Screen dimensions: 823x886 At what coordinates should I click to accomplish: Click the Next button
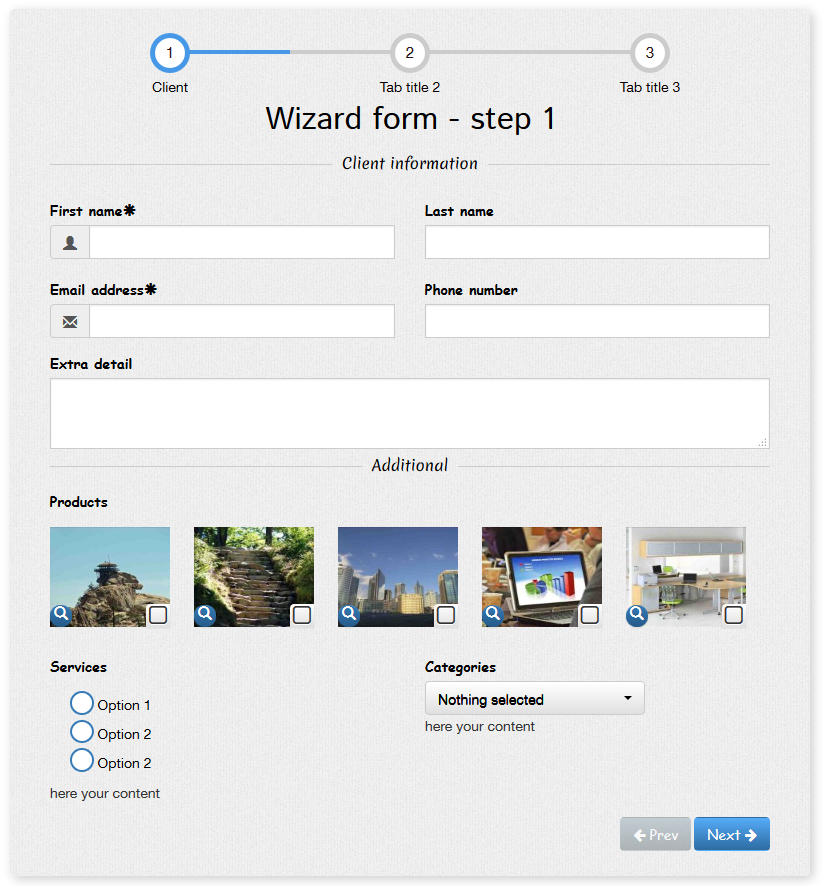pyautogui.click(x=732, y=833)
